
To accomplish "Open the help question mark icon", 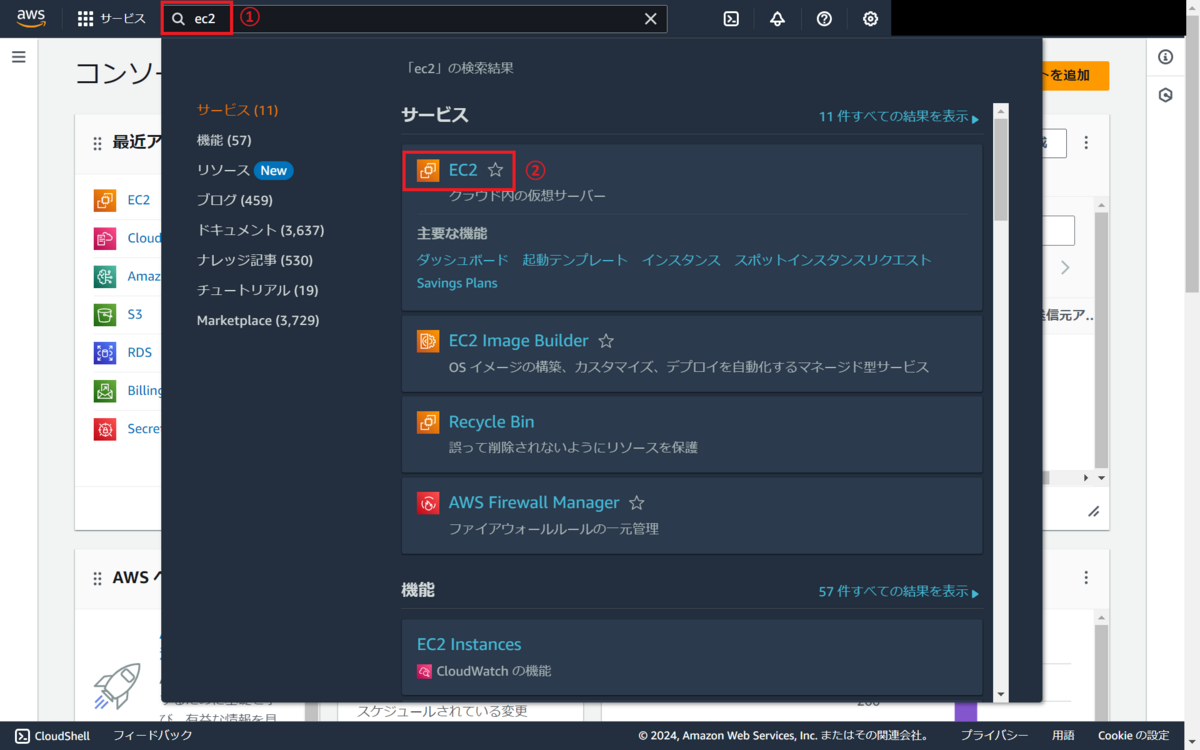I will point(824,19).
